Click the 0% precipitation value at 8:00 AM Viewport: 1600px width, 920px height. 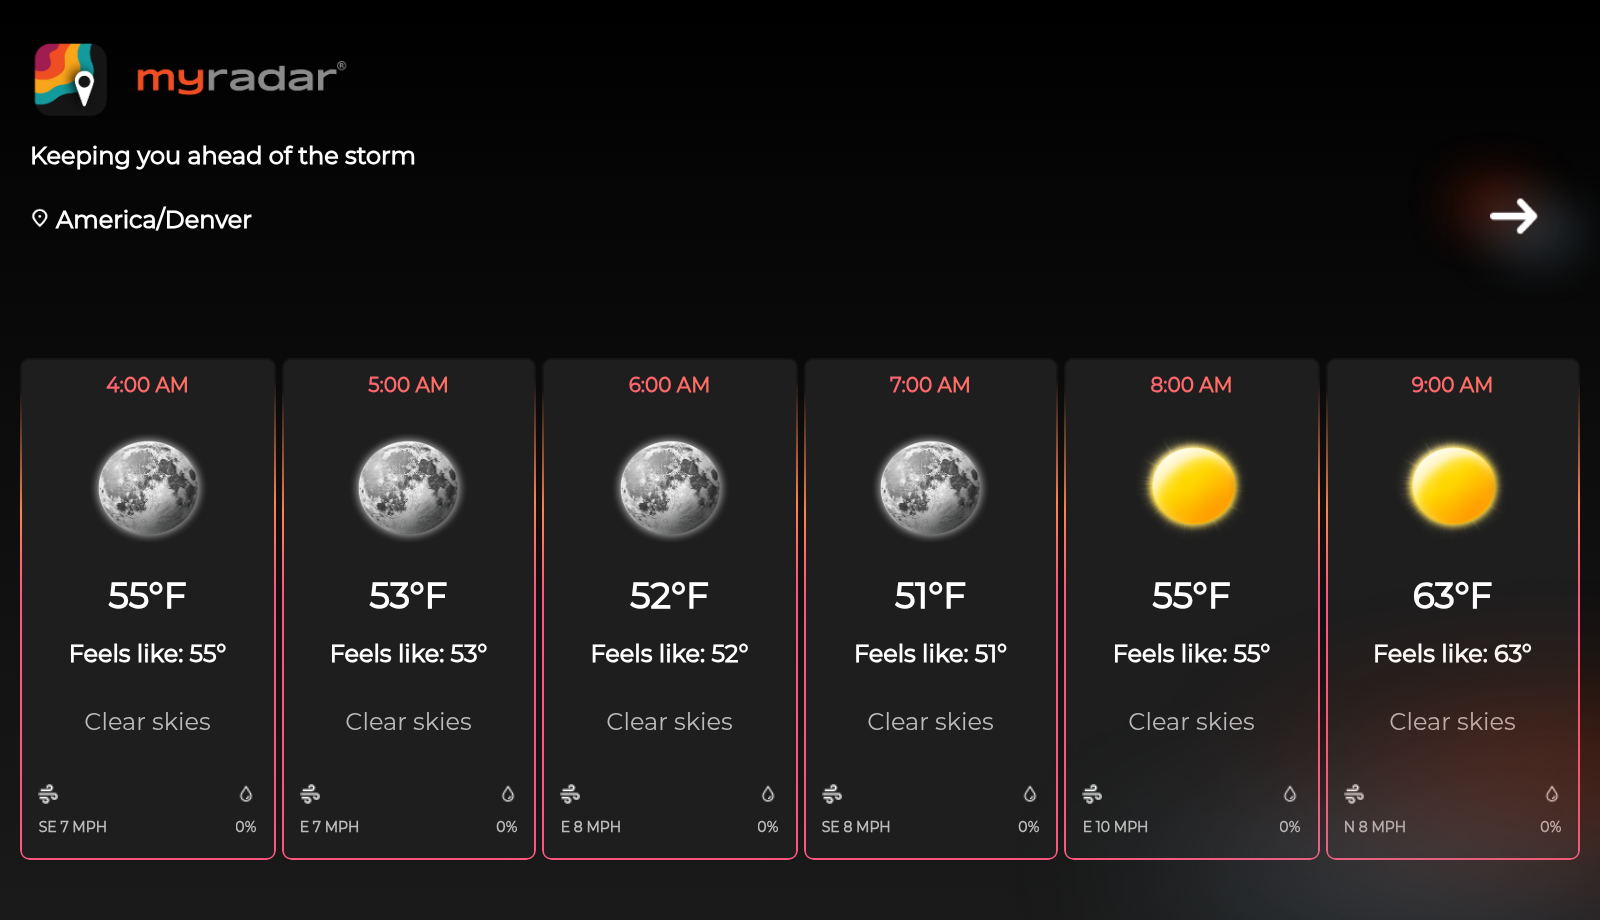[1290, 827]
